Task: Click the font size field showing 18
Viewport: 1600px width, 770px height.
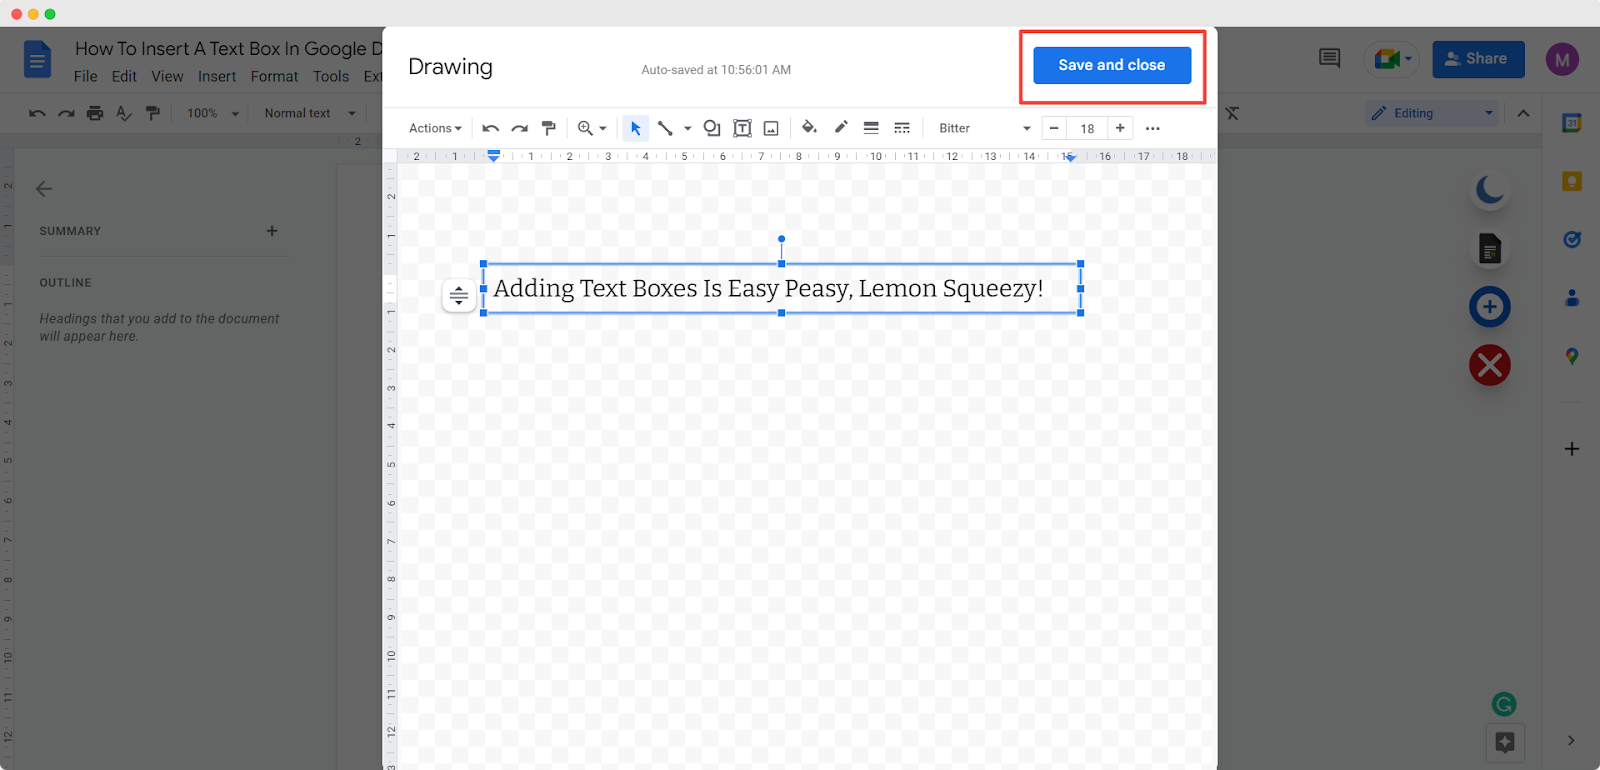Action: pyautogui.click(x=1087, y=128)
